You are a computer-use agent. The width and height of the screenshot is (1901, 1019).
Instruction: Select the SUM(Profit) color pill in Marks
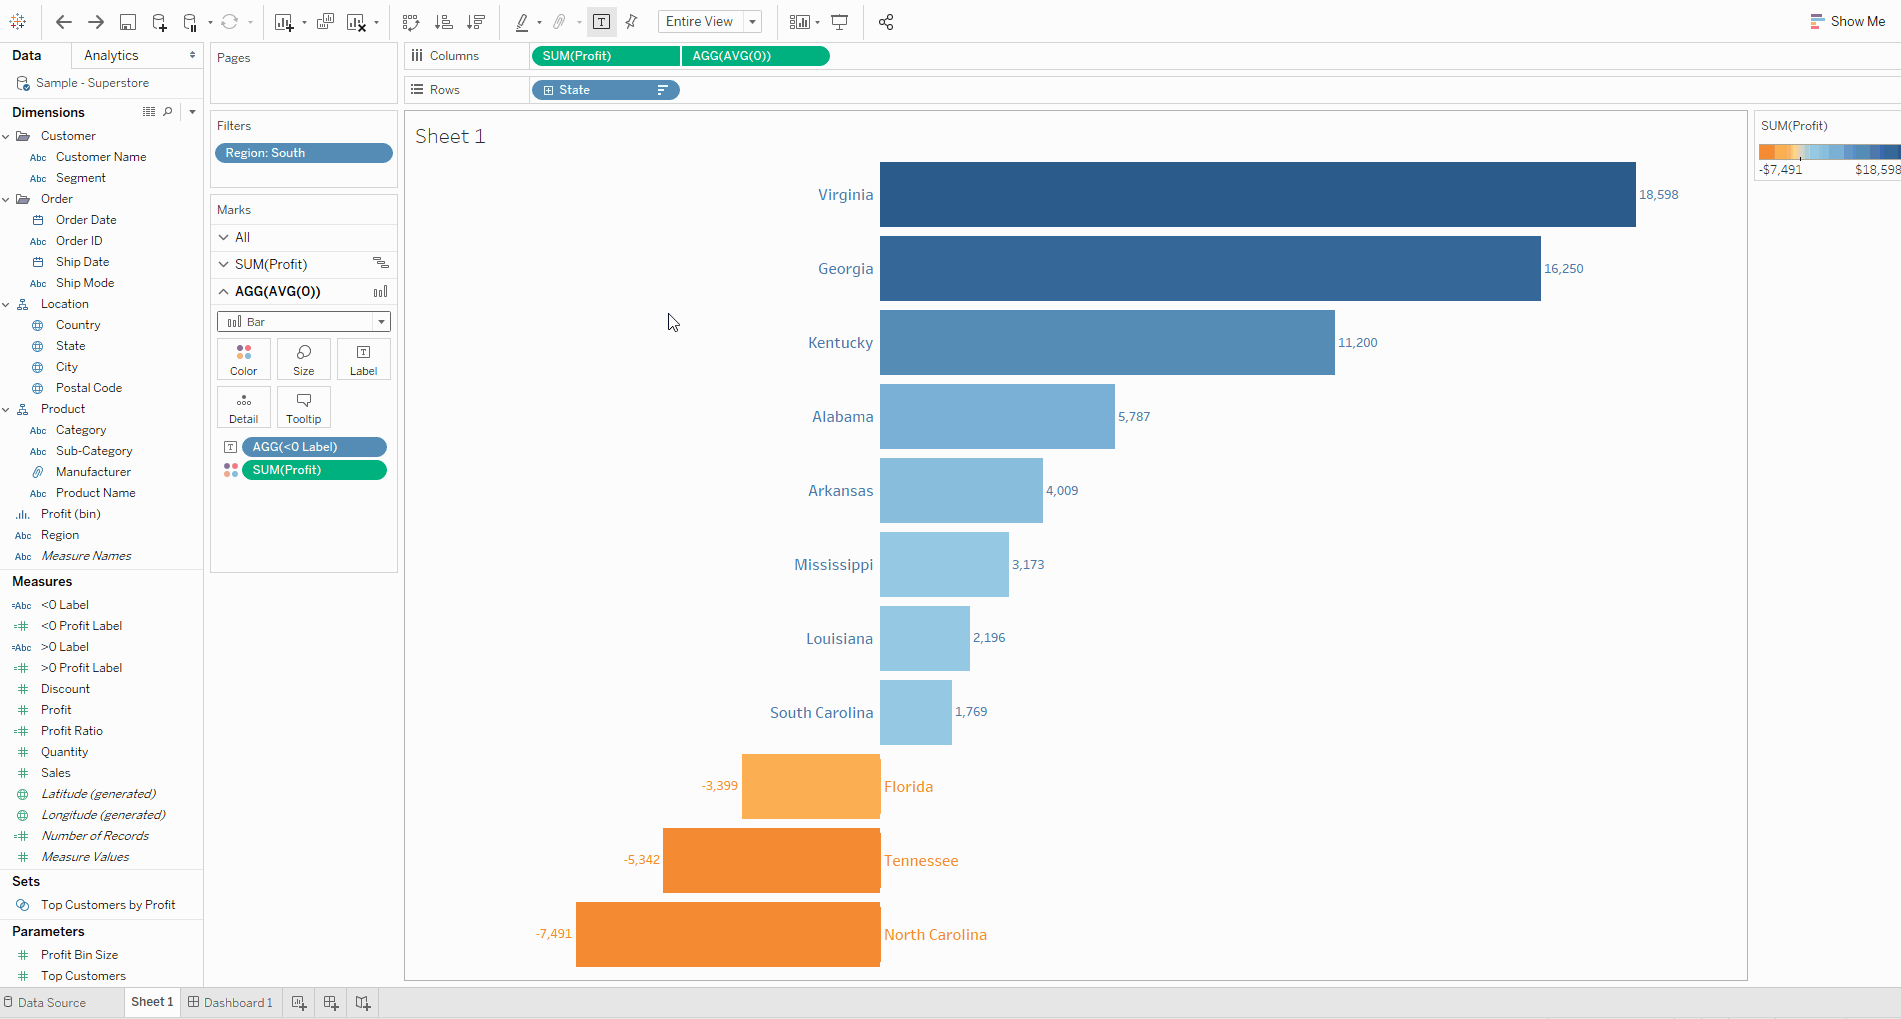(x=314, y=470)
